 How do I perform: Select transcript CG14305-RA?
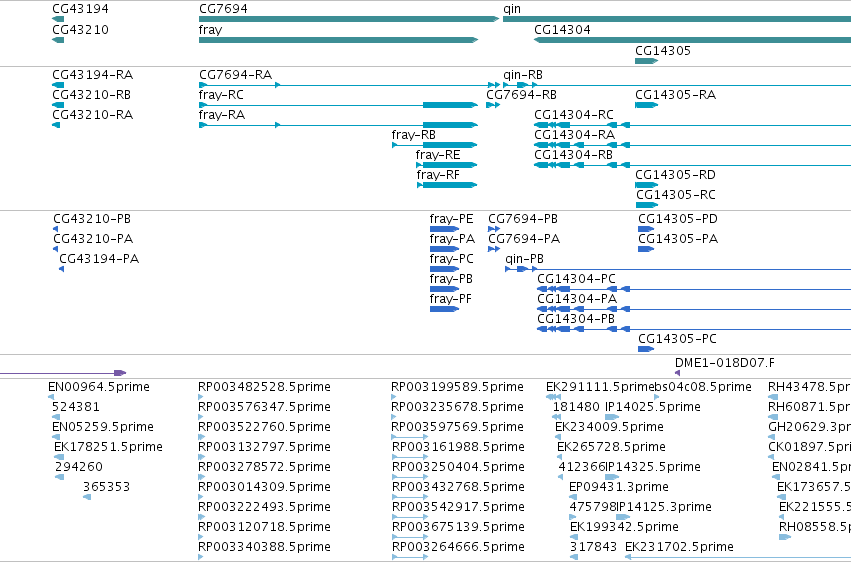[646, 105]
